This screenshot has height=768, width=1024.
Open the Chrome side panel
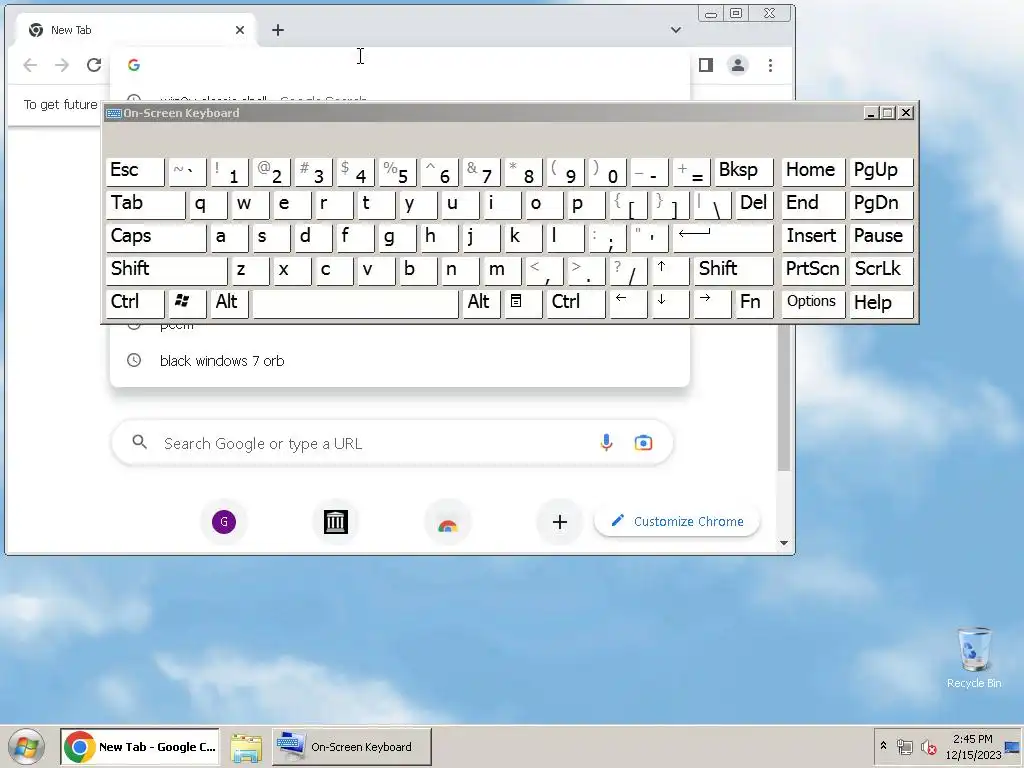[x=706, y=65]
